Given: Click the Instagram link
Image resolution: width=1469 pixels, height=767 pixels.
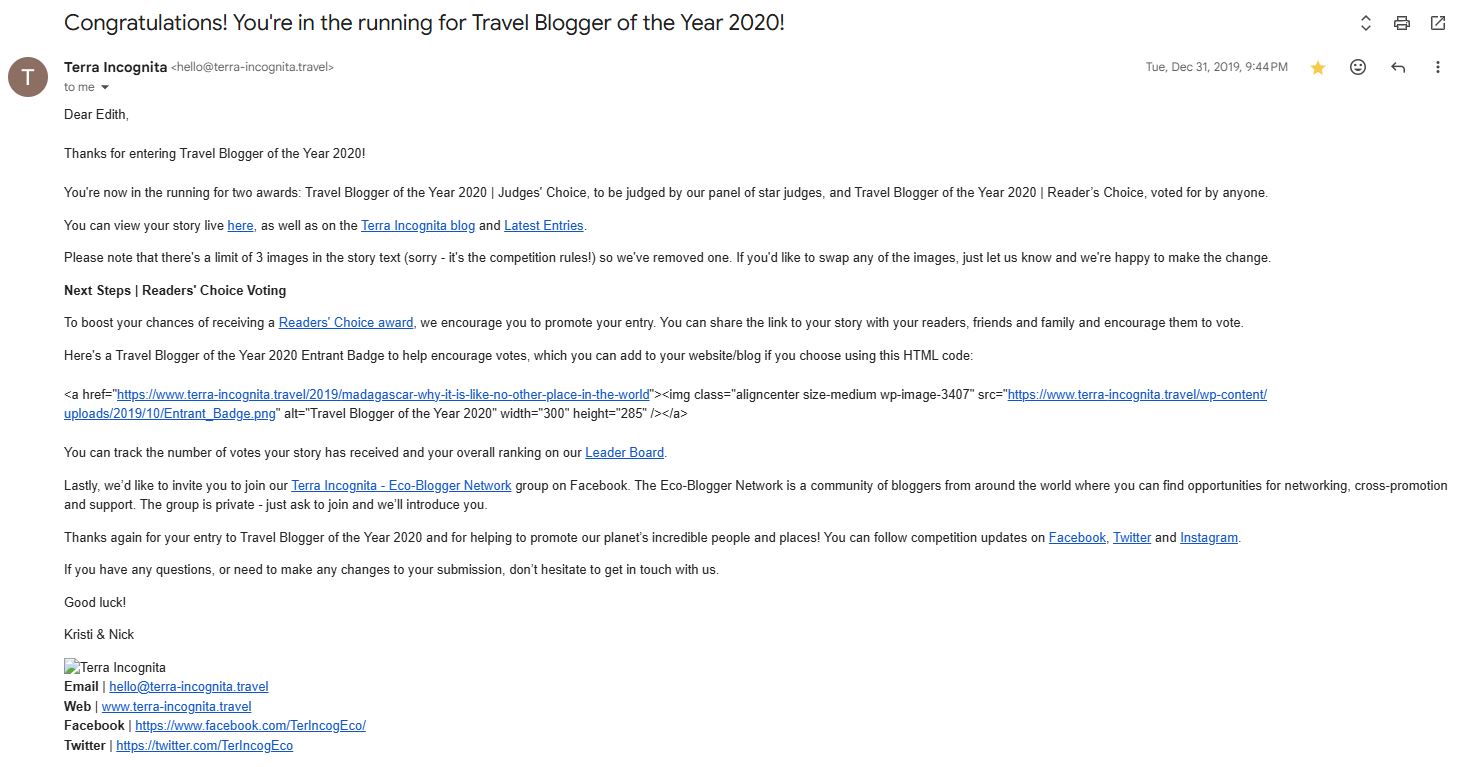Looking at the screenshot, I should tap(1209, 538).
